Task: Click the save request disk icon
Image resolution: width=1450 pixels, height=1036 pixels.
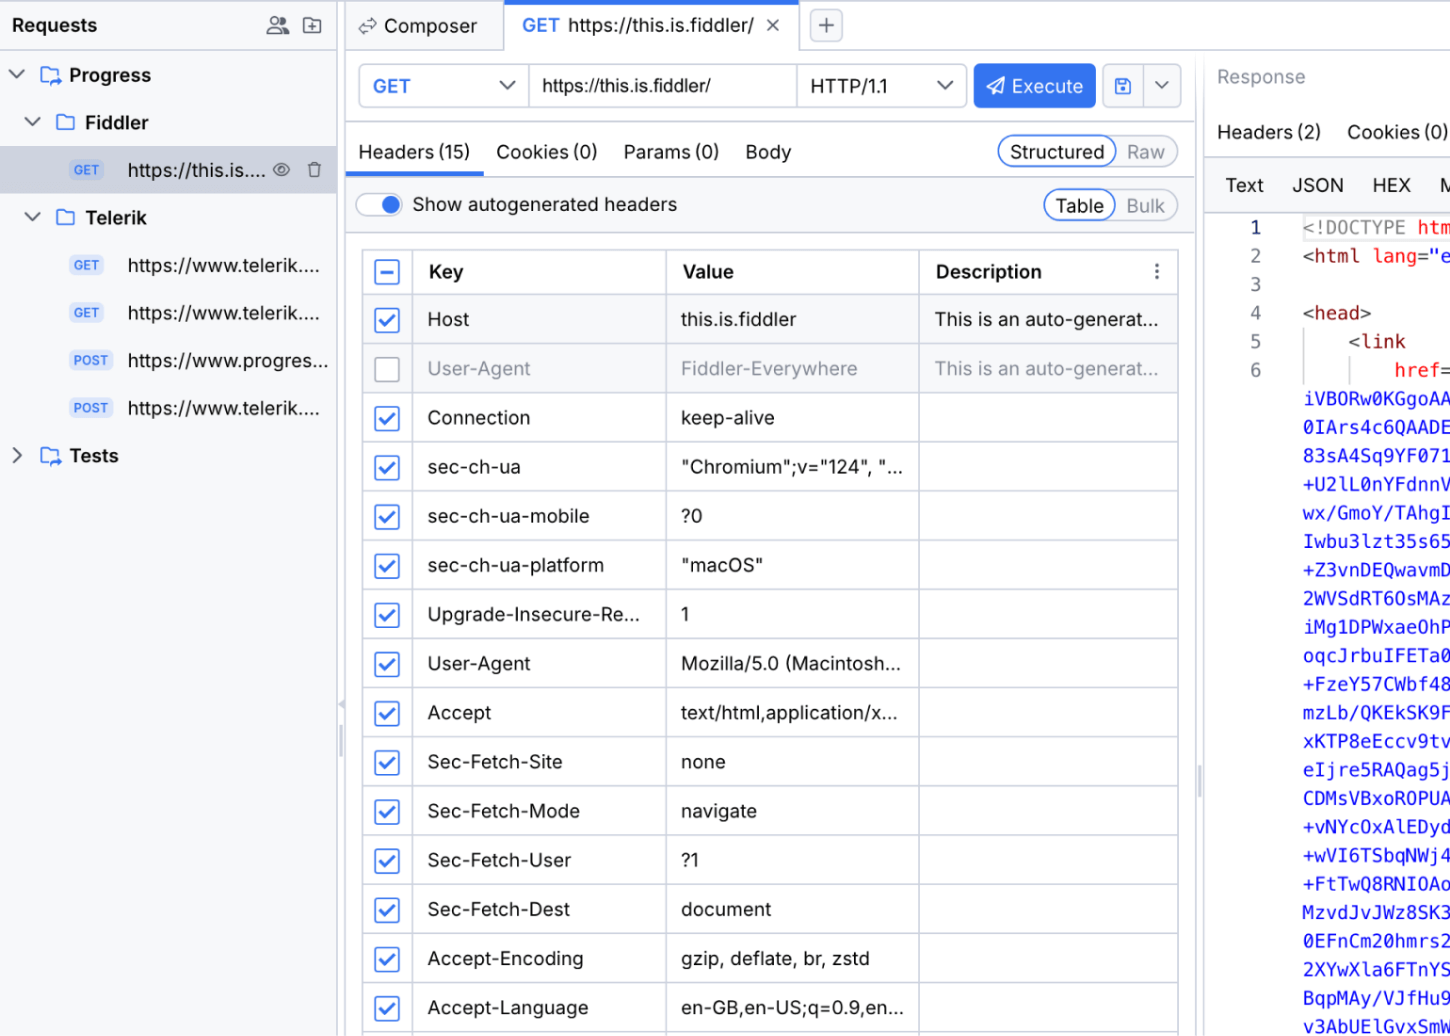Action: [x=1123, y=86]
